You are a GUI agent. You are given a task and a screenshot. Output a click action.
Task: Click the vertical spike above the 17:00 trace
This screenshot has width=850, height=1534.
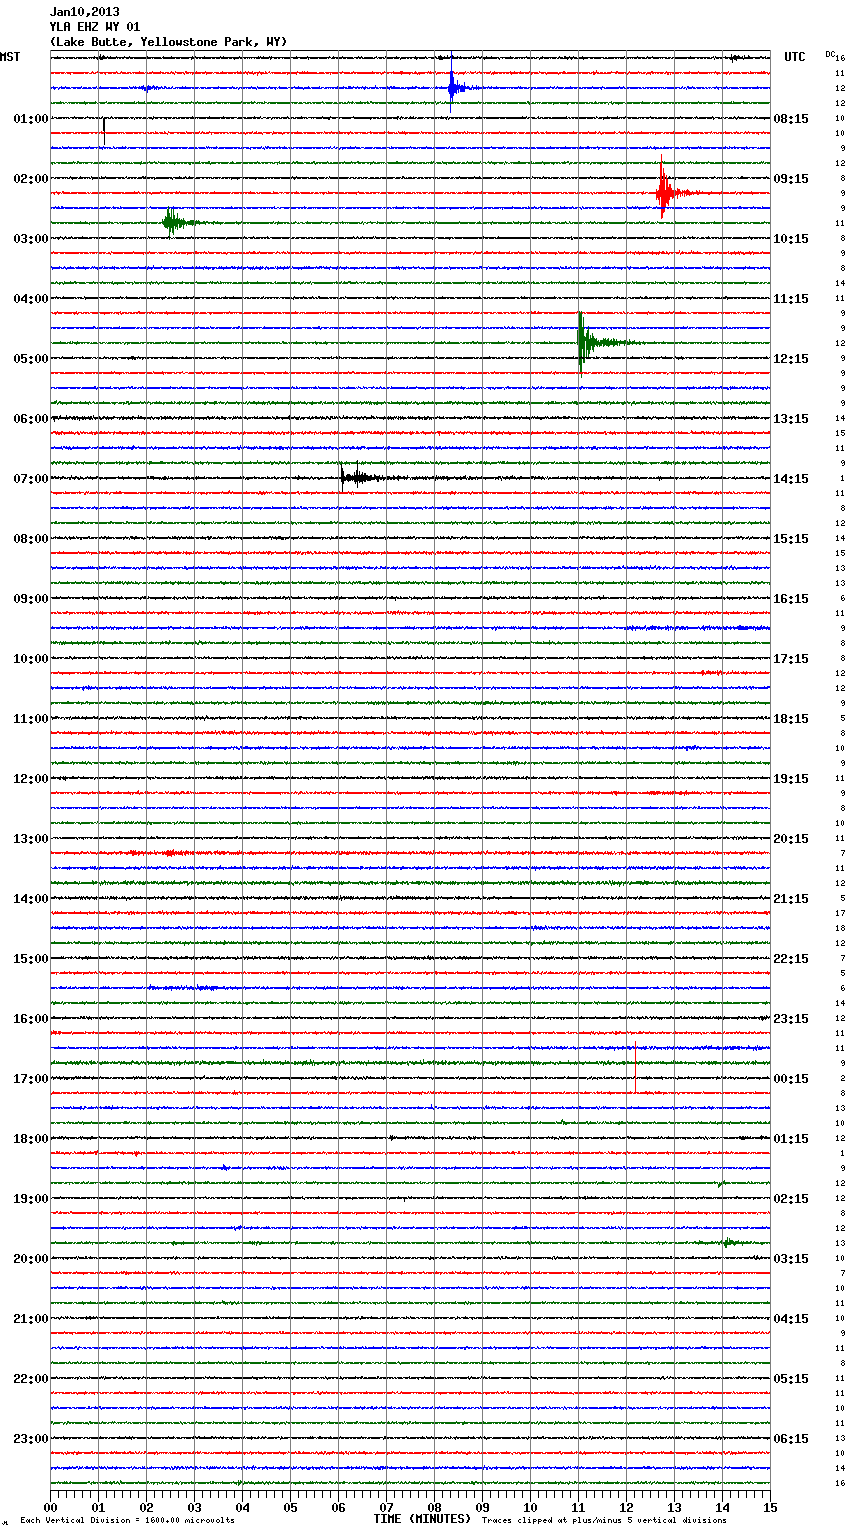(x=635, y=1066)
